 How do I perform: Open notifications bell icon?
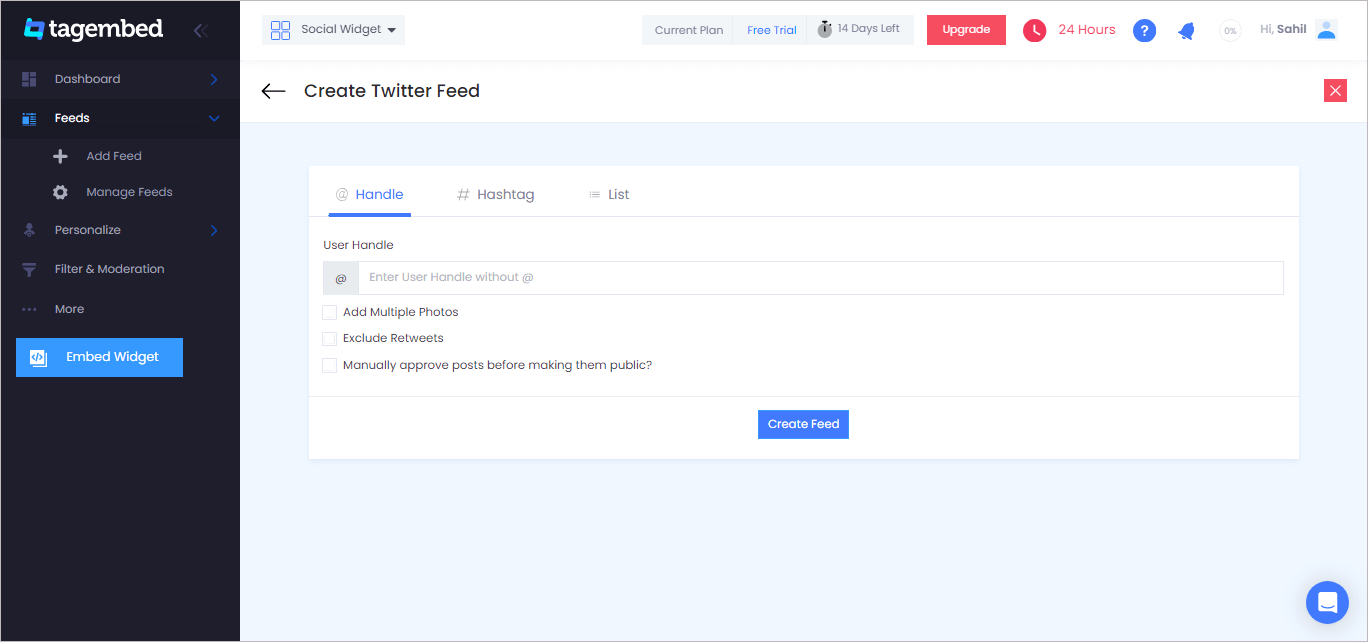tap(1186, 31)
